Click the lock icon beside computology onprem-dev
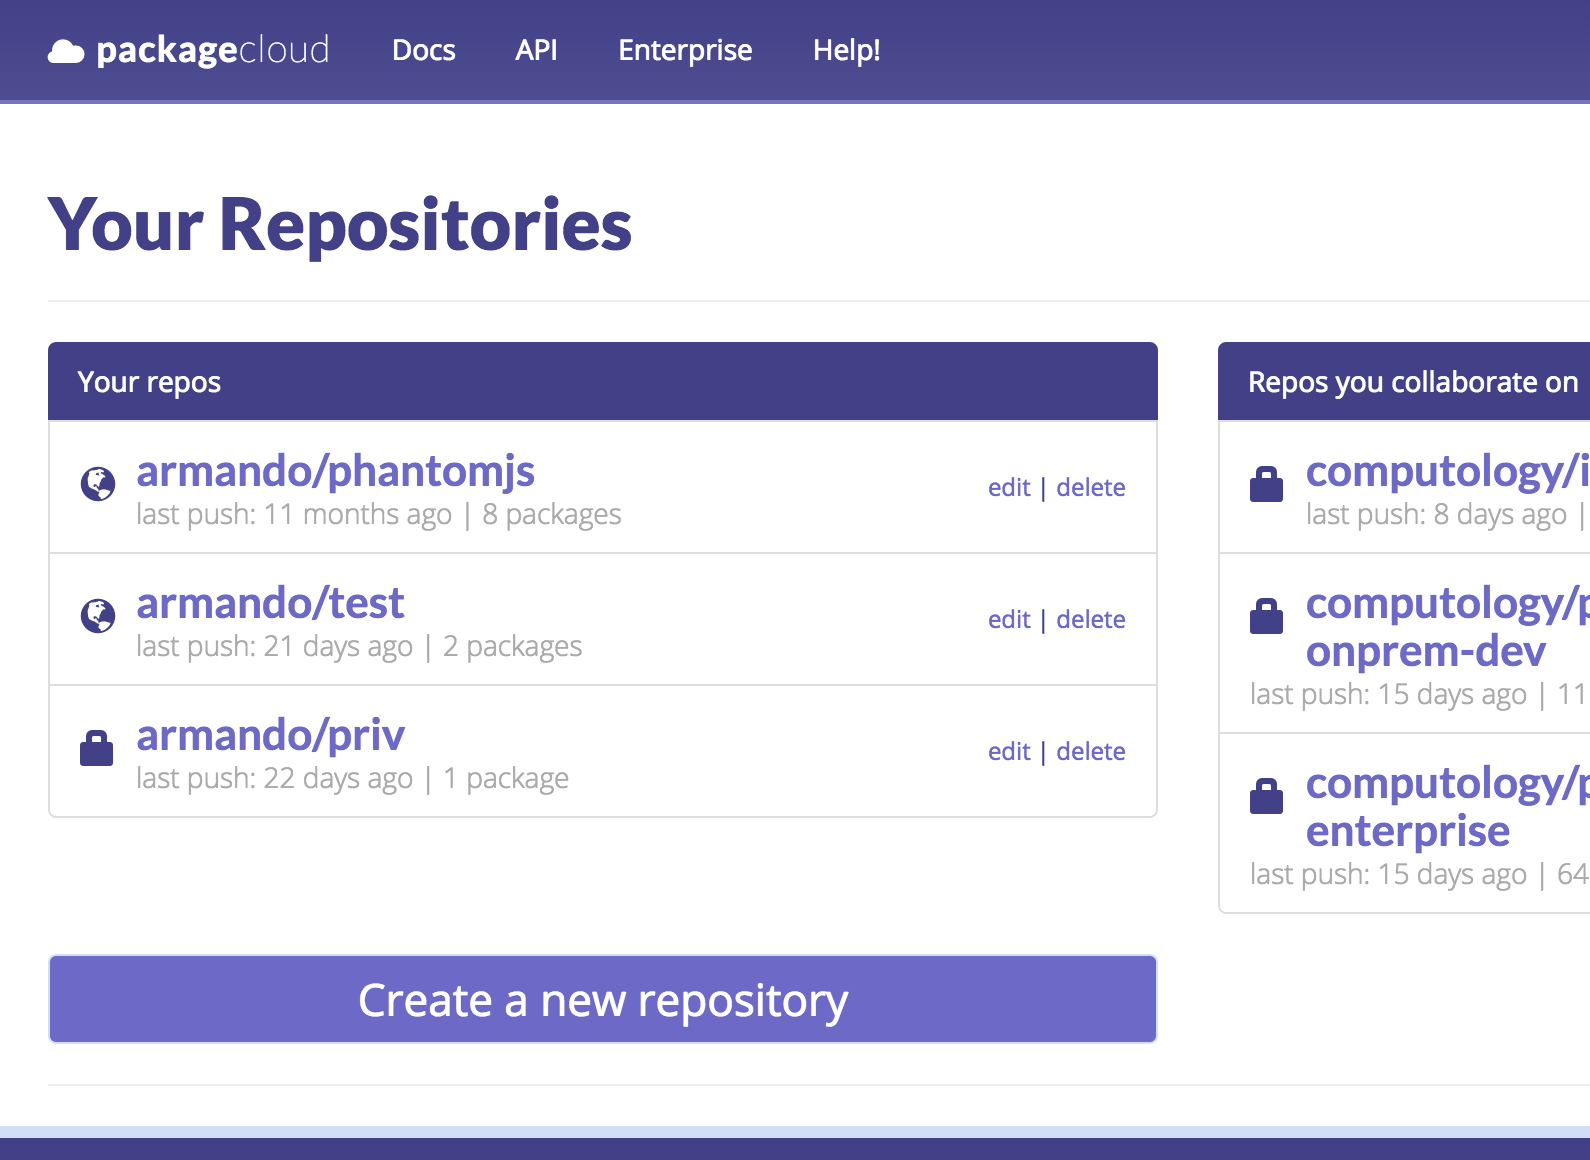1590x1160 pixels. pos(1267,616)
